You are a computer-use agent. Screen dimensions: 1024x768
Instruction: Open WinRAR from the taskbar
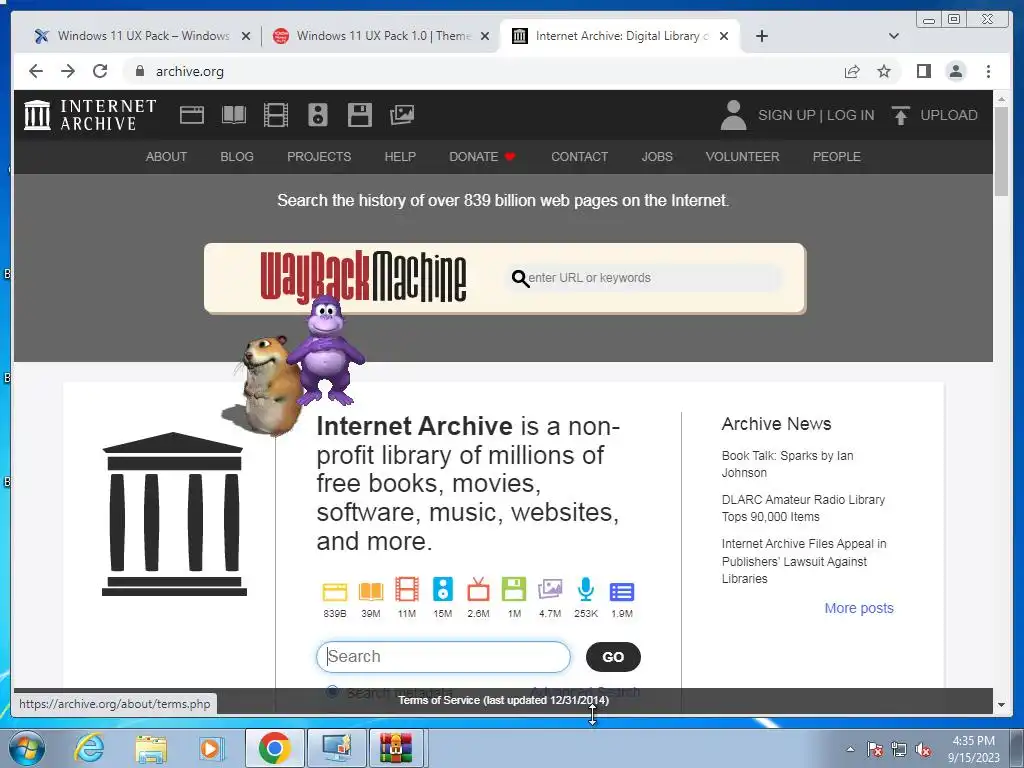point(396,748)
